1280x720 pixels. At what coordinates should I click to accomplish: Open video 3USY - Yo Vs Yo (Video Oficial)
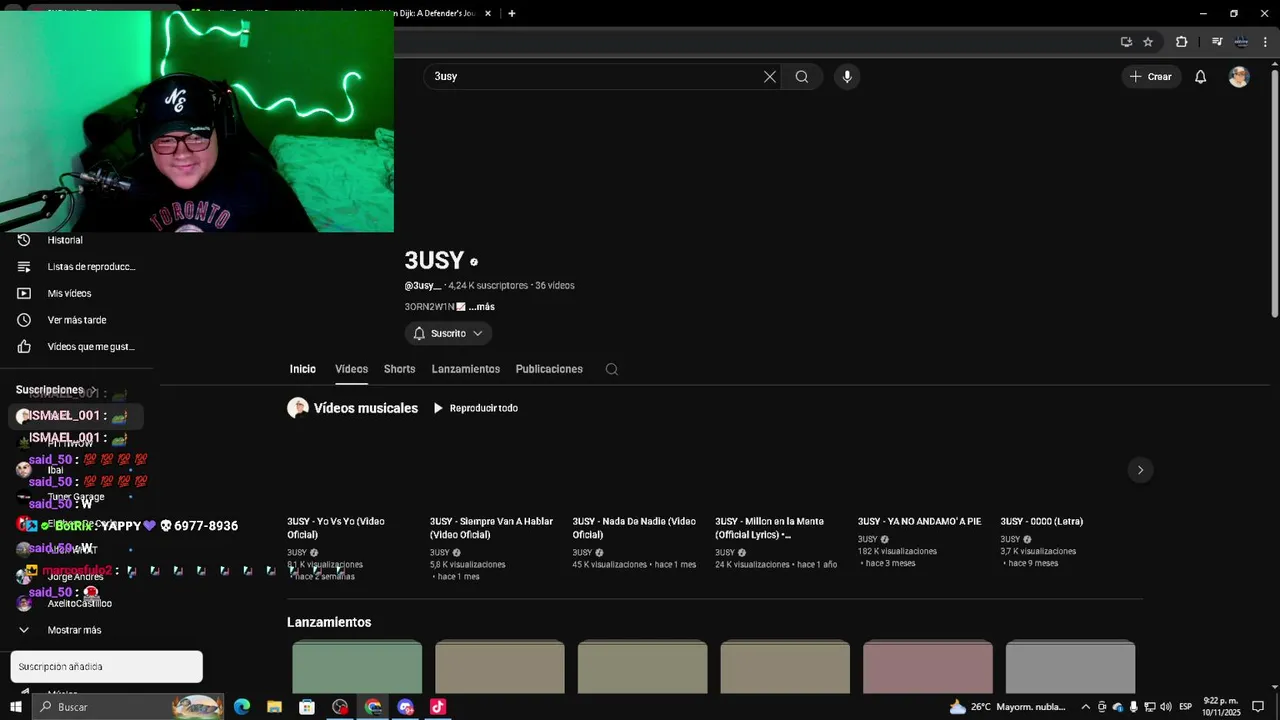coord(336,528)
